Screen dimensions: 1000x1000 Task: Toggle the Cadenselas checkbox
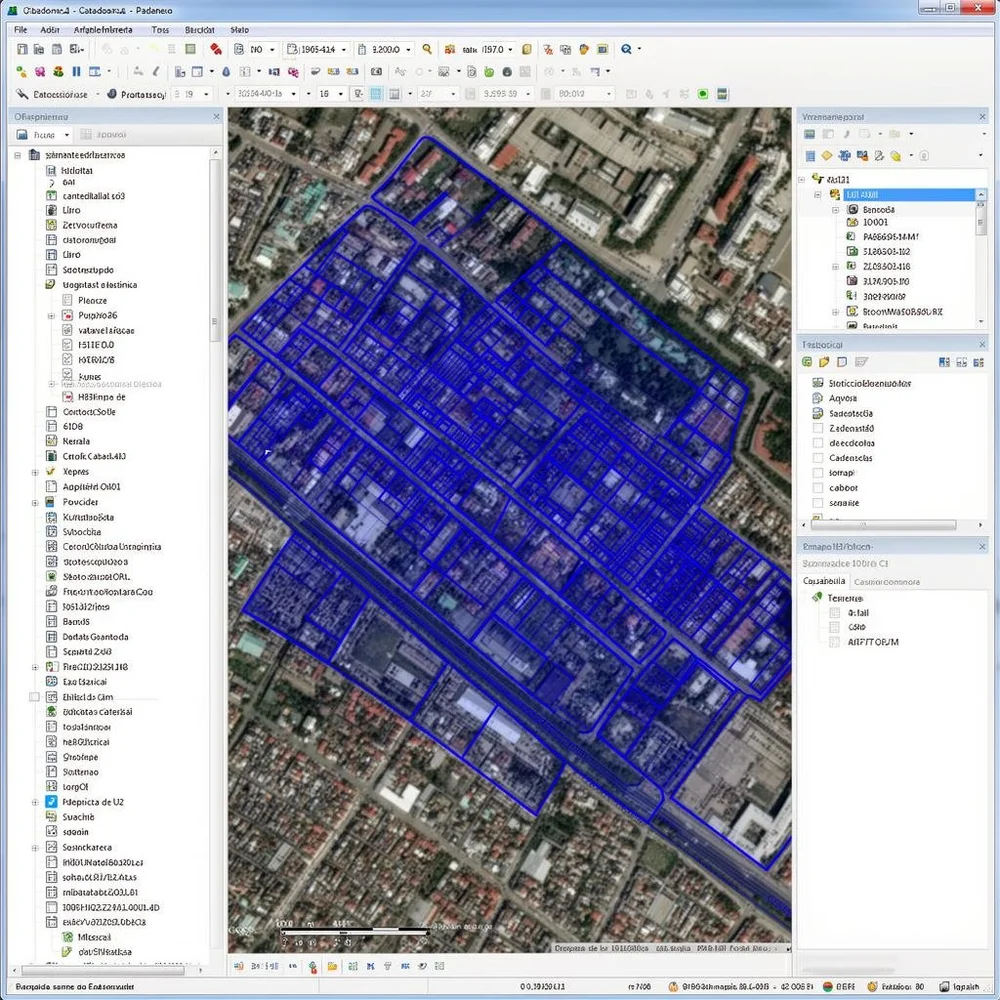[818, 458]
